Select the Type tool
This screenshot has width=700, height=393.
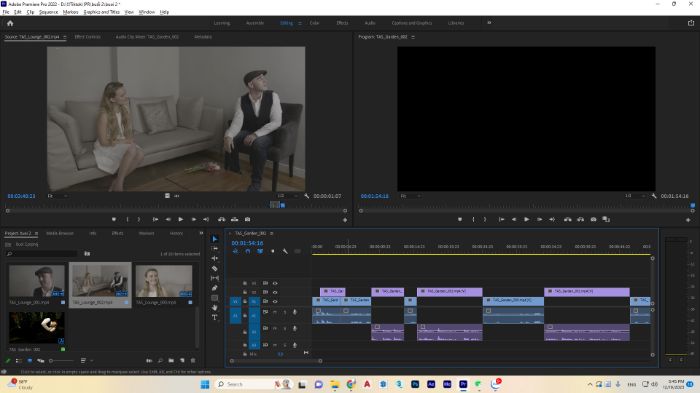click(215, 318)
